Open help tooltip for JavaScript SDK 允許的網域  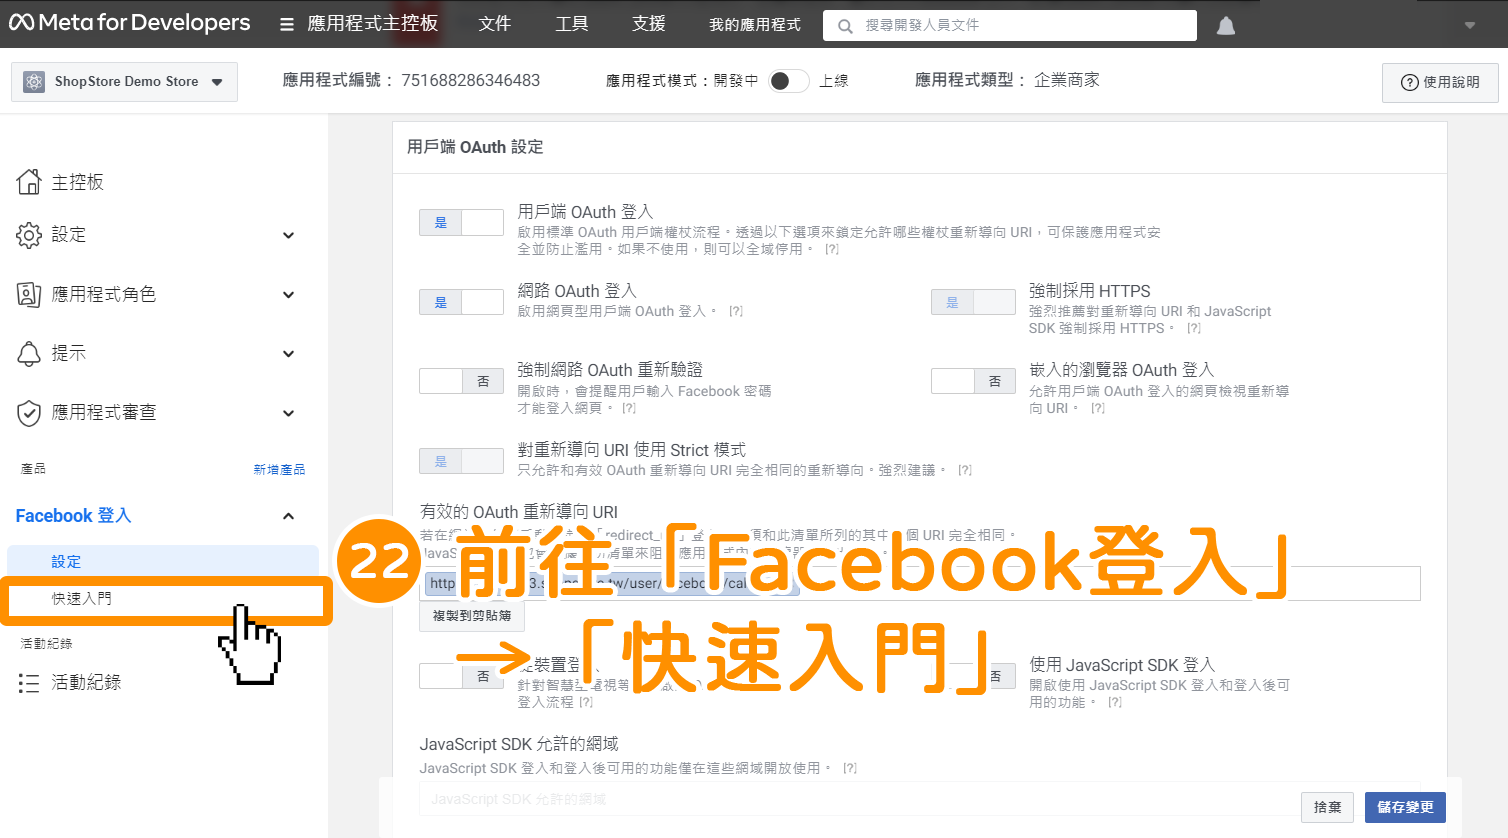point(850,768)
